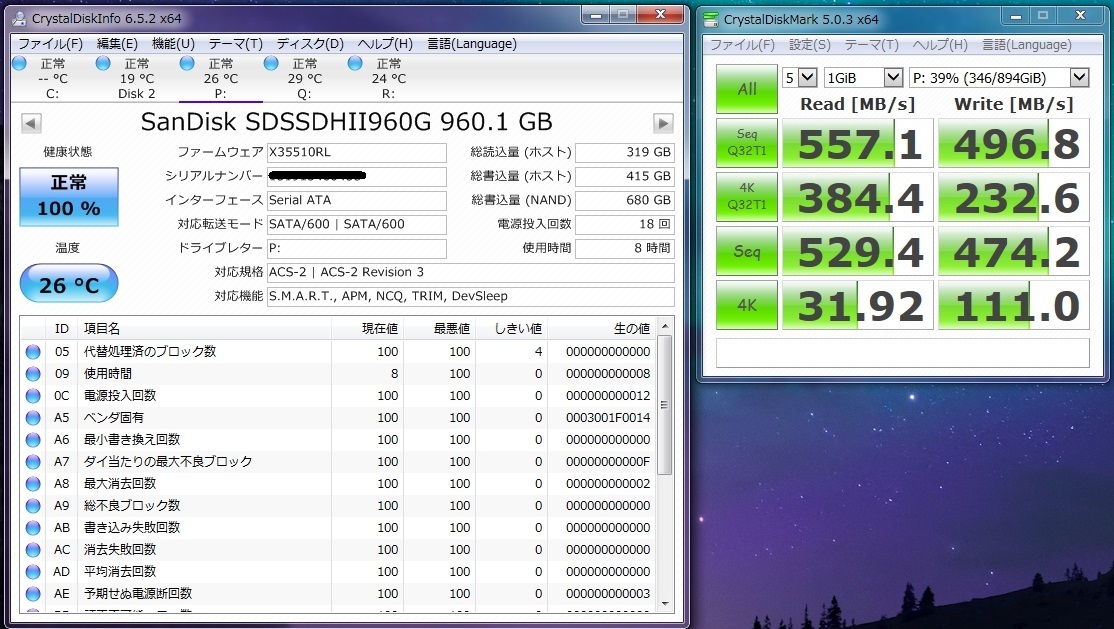
Task: Click the status orb for attribute 05
Action: [33, 351]
